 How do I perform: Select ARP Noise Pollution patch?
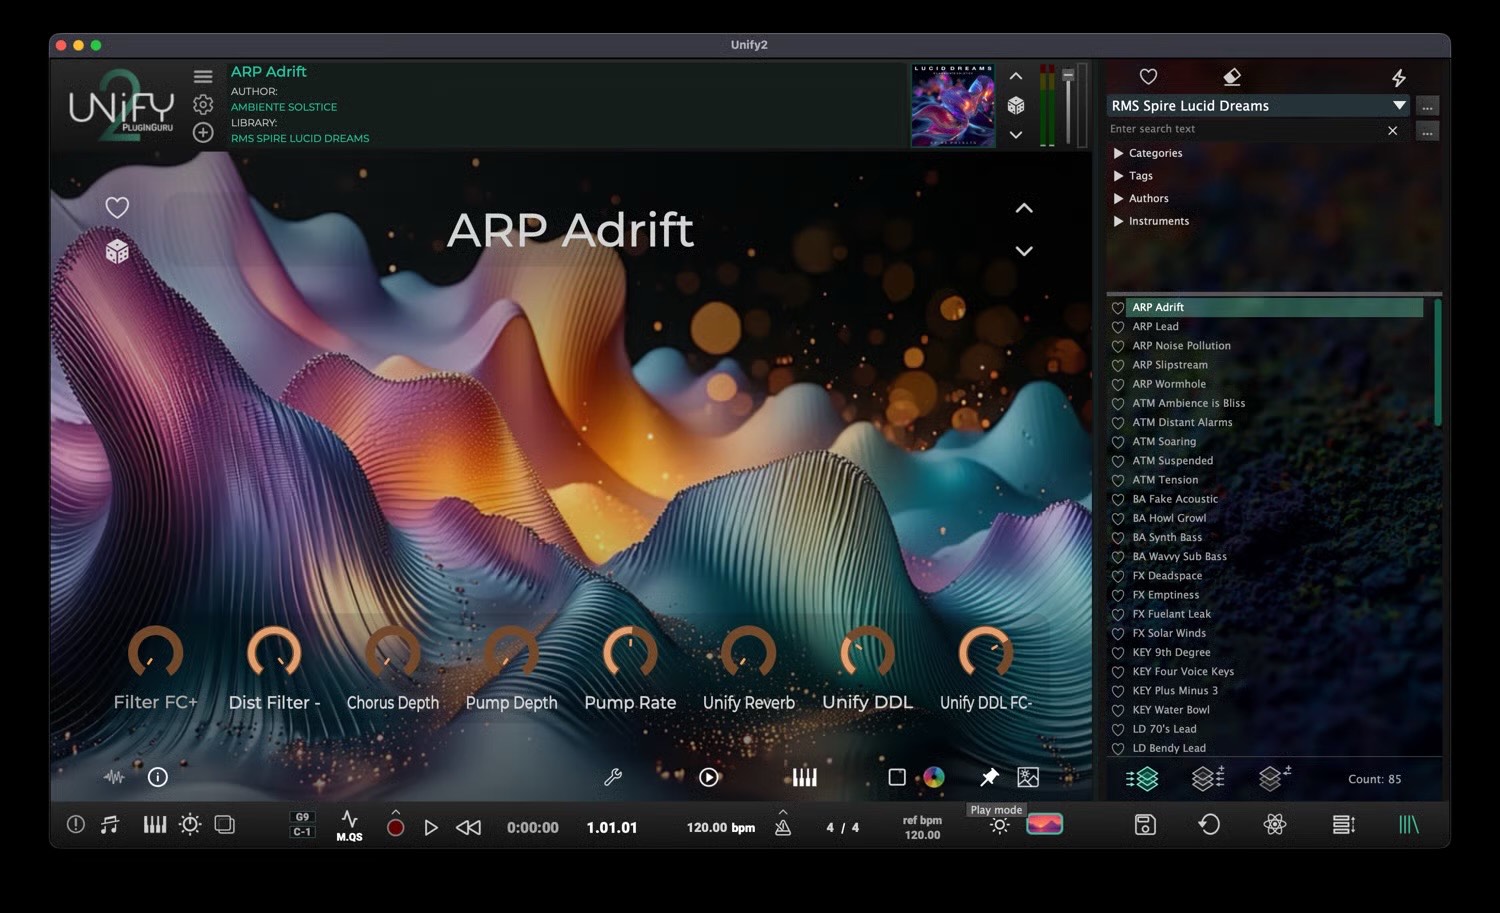1181,346
